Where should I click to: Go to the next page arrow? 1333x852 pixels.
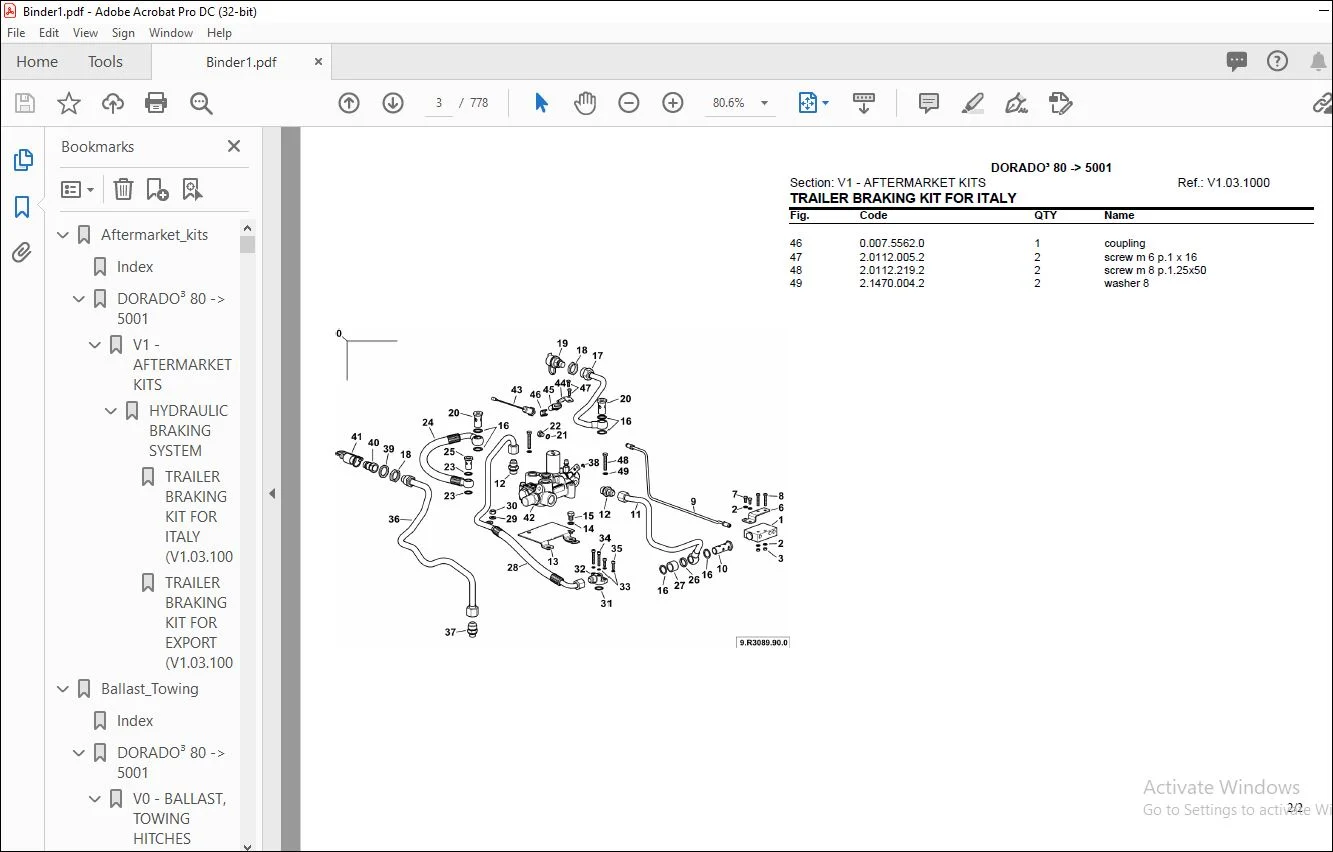tap(393, 103)
